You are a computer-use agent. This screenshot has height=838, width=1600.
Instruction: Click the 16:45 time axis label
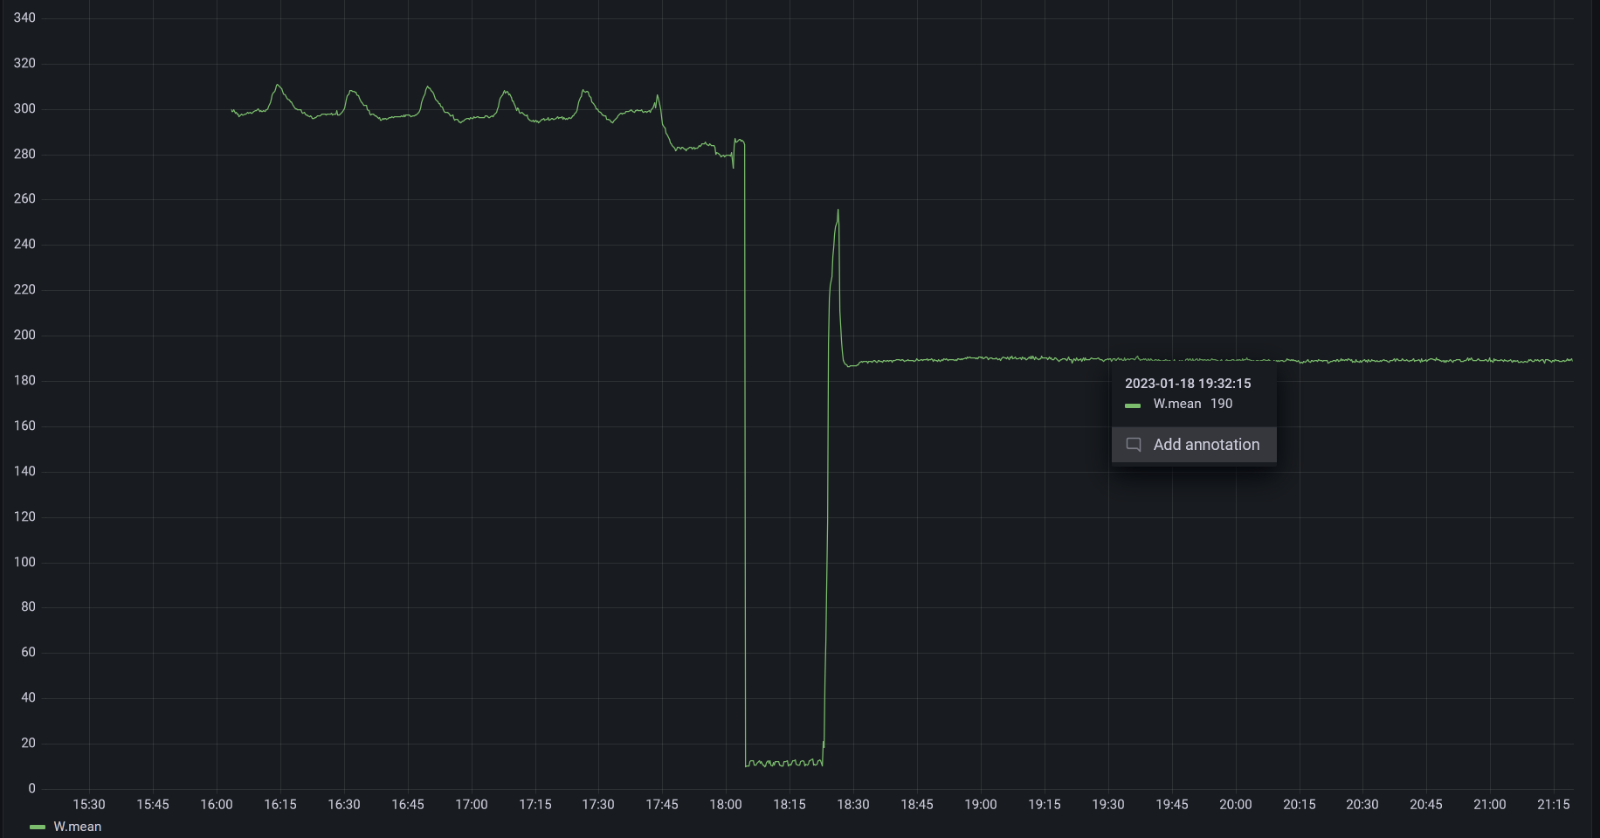pos(408,804)
